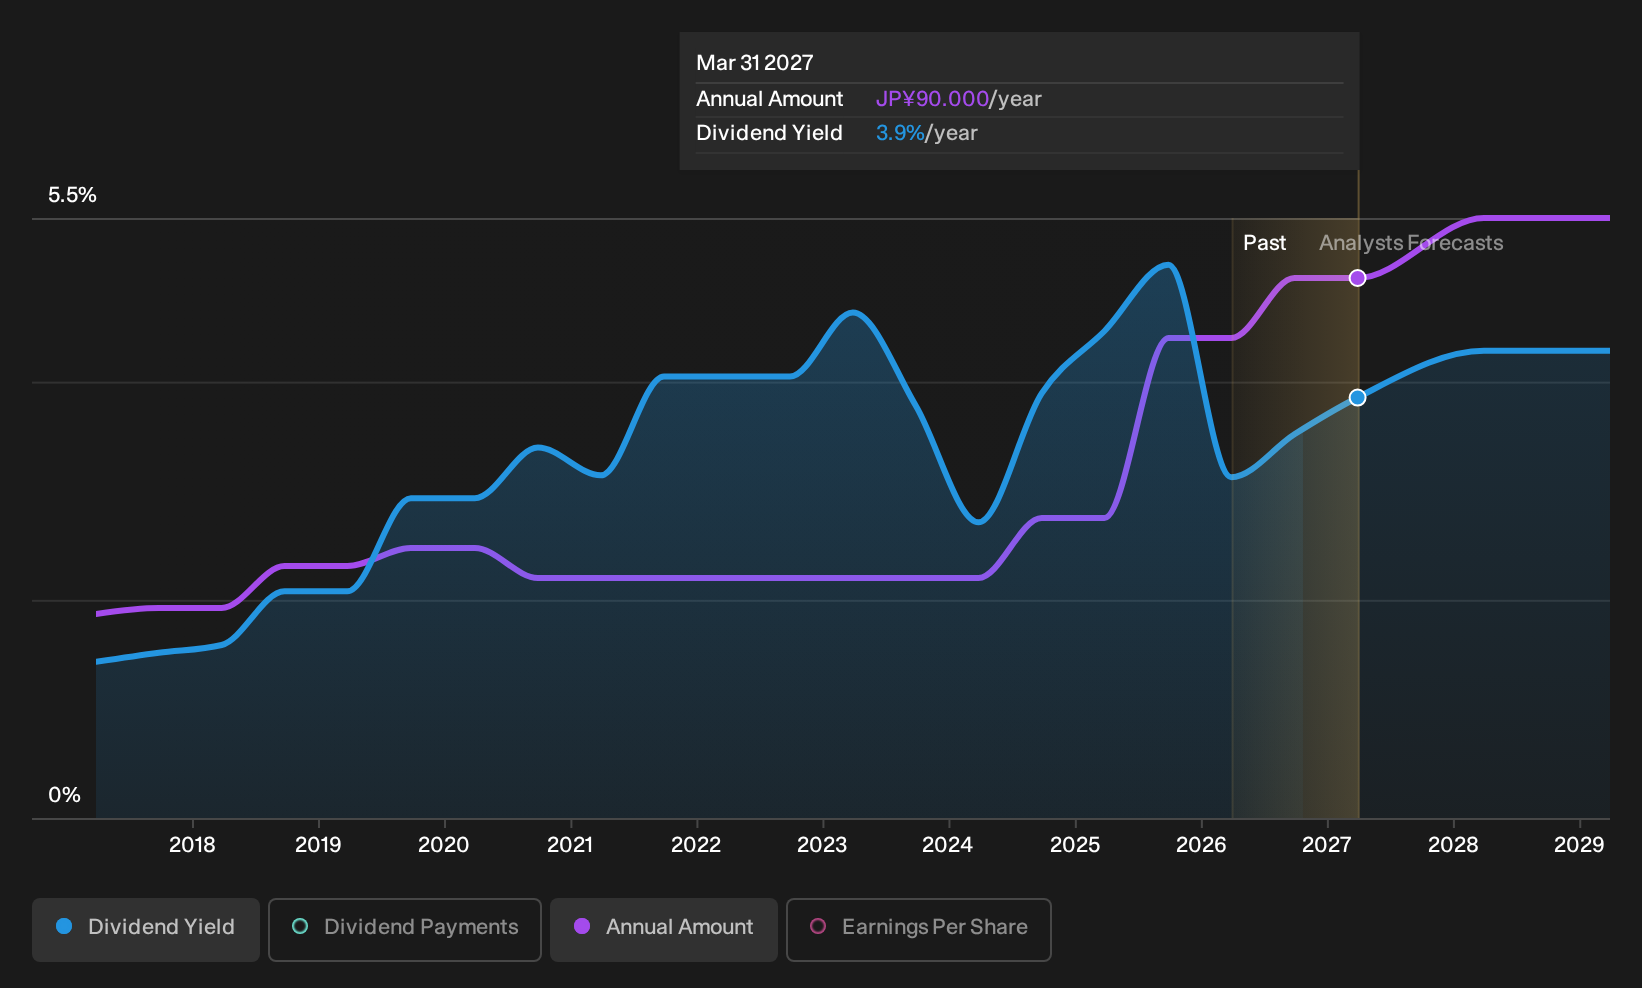1642x988 pixels.
Task: Click the 2025 x-axis label
Action: [1075, 845]
